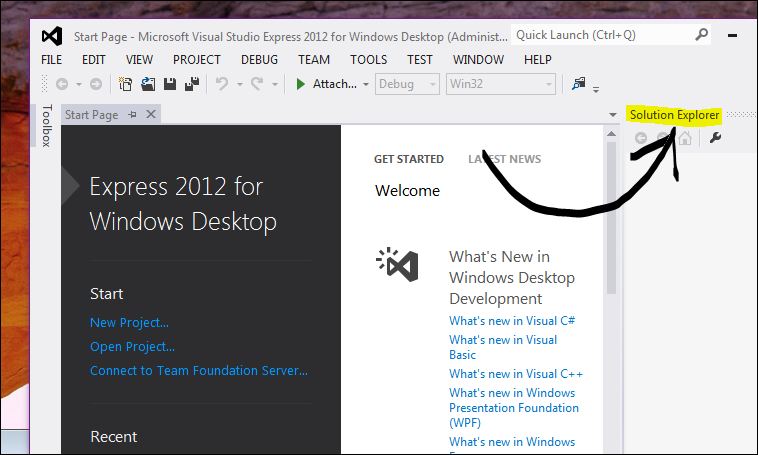Click the Find in Files toolbar icon
The width and height of the screenshot is (758, 455).
(x=579, y=84)
